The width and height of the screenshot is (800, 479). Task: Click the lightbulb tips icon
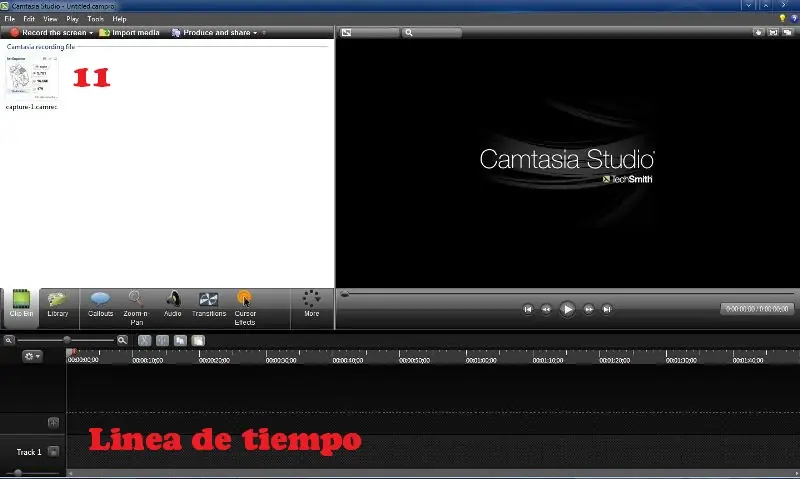[782, 18]
